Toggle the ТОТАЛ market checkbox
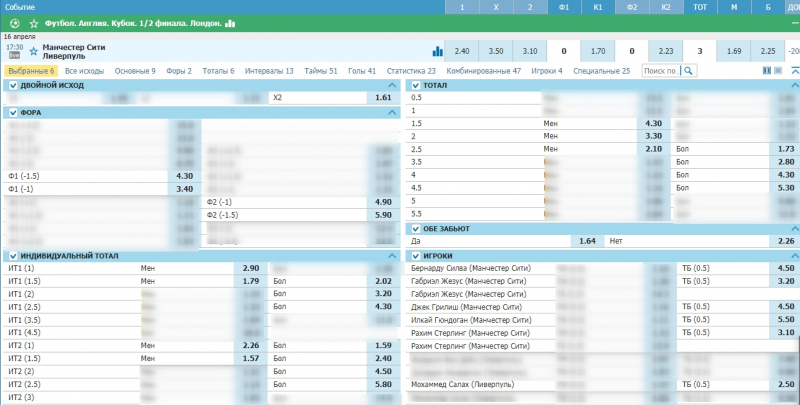This screenshot has width=800, height=405. click(x=416, y=86)
